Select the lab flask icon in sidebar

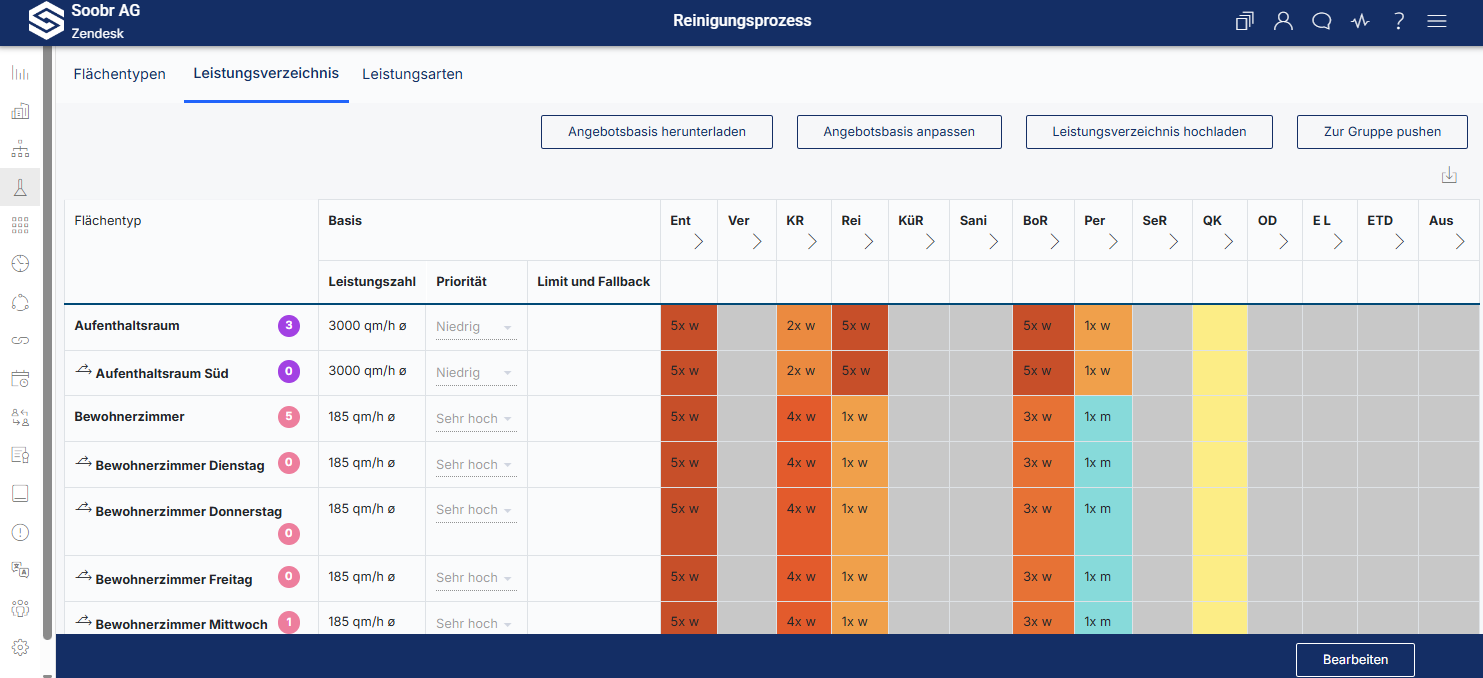[20, 187]
